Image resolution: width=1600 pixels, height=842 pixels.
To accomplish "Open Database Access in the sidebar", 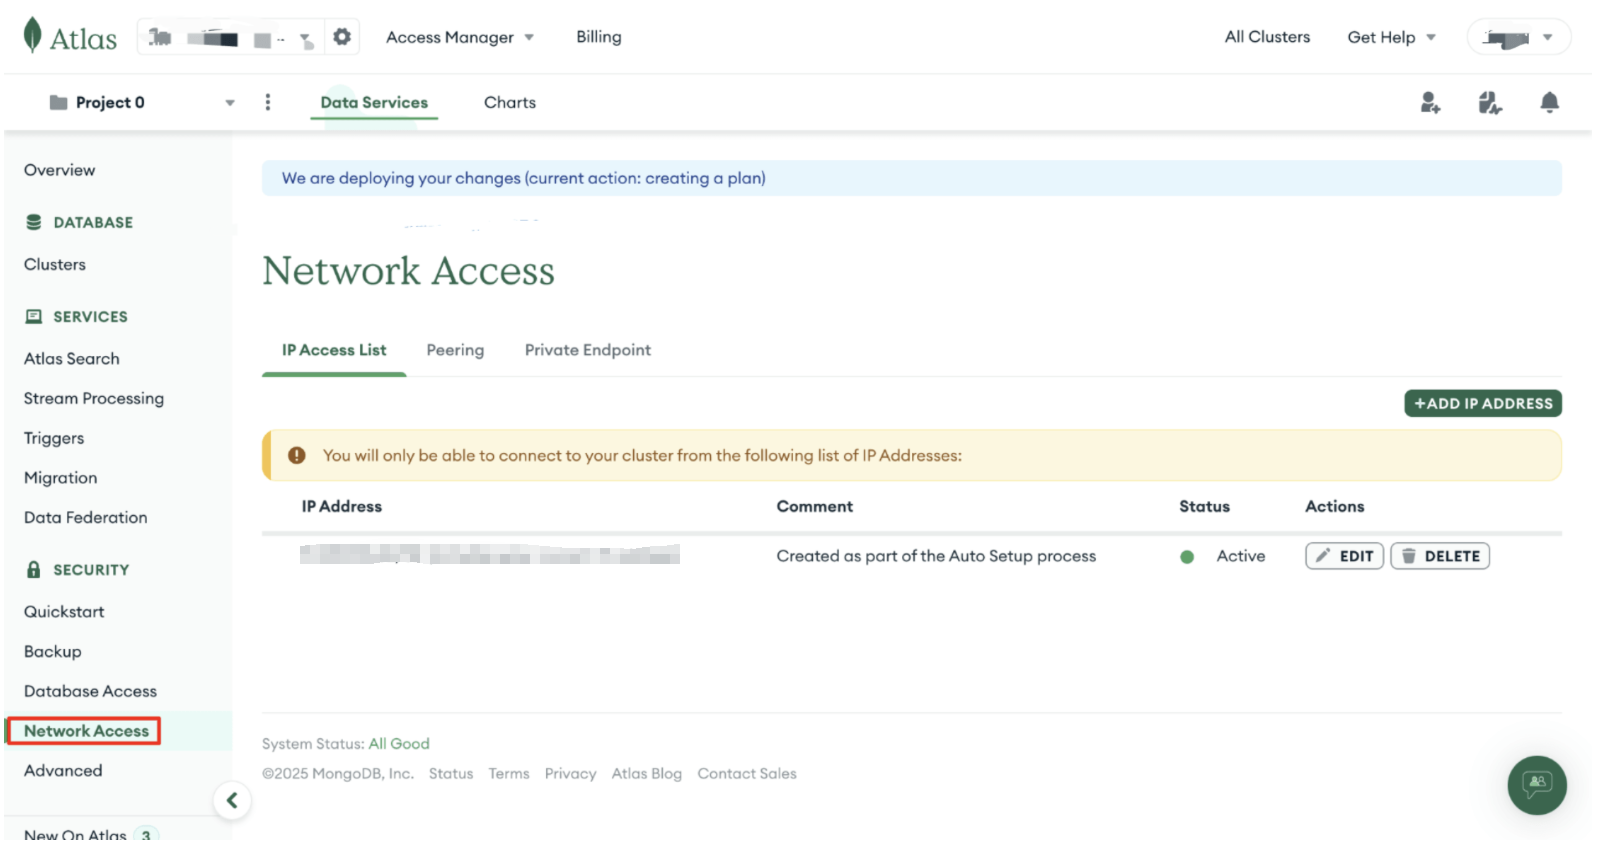I will tap(91, 691).
